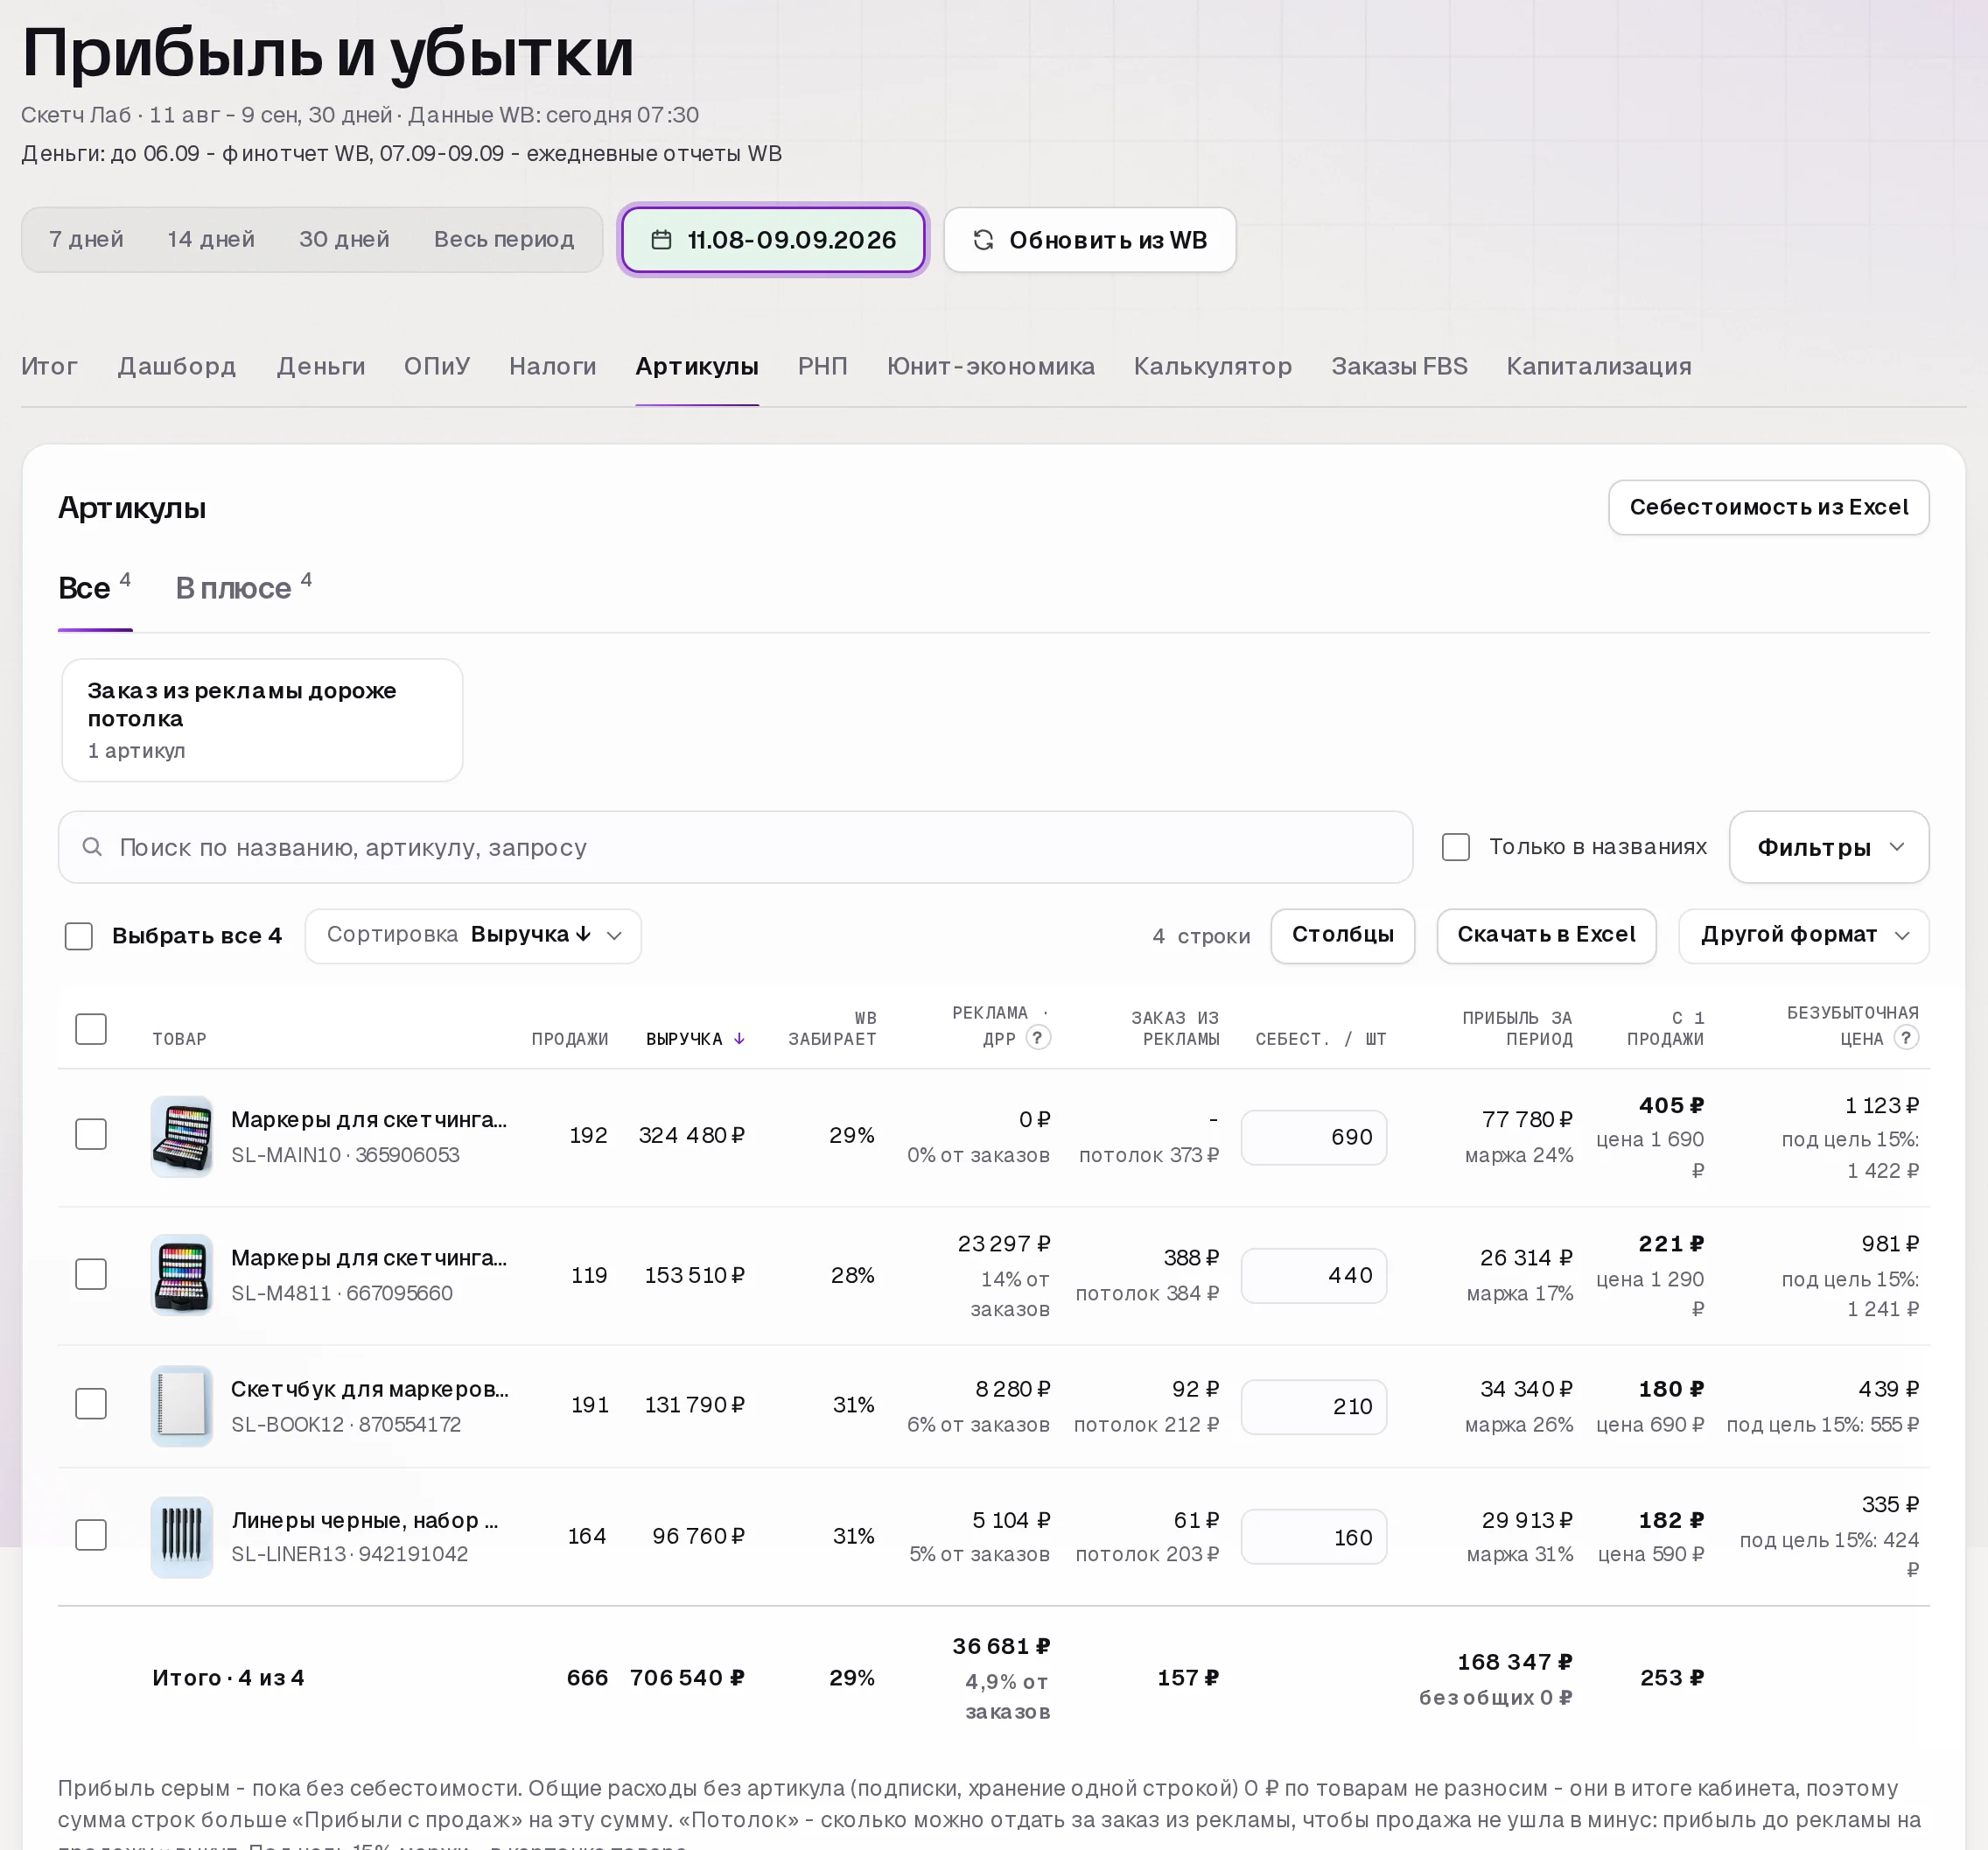Open the Столбцы column settings
This screenshot has height=1850, width=1988.
[x=1342, y=936]
